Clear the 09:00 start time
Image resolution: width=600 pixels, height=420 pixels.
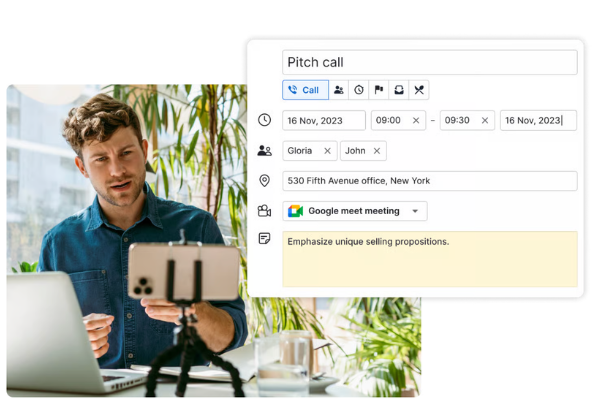click(x=416, y=120)
